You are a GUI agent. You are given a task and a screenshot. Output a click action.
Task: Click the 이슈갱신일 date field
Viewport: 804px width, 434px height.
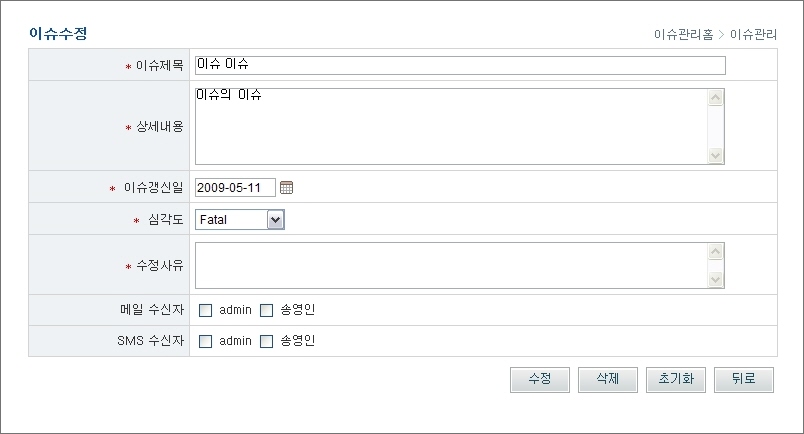[x=235, y=187]
